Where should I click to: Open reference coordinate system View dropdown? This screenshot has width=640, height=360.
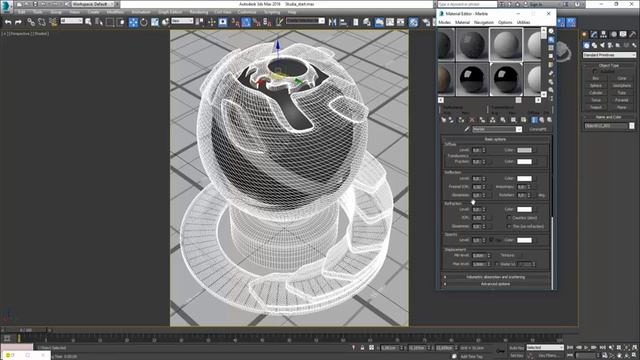(x=182, y=21)
